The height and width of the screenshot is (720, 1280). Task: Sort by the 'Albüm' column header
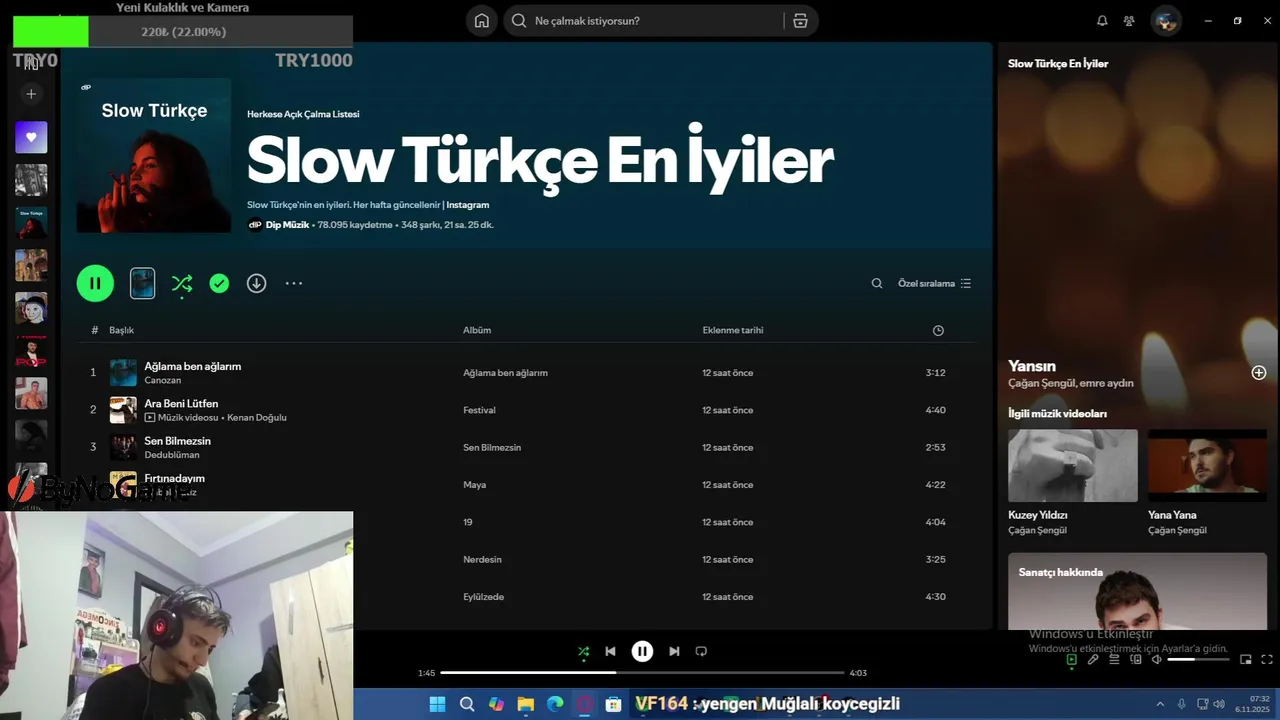pos(477,330)
